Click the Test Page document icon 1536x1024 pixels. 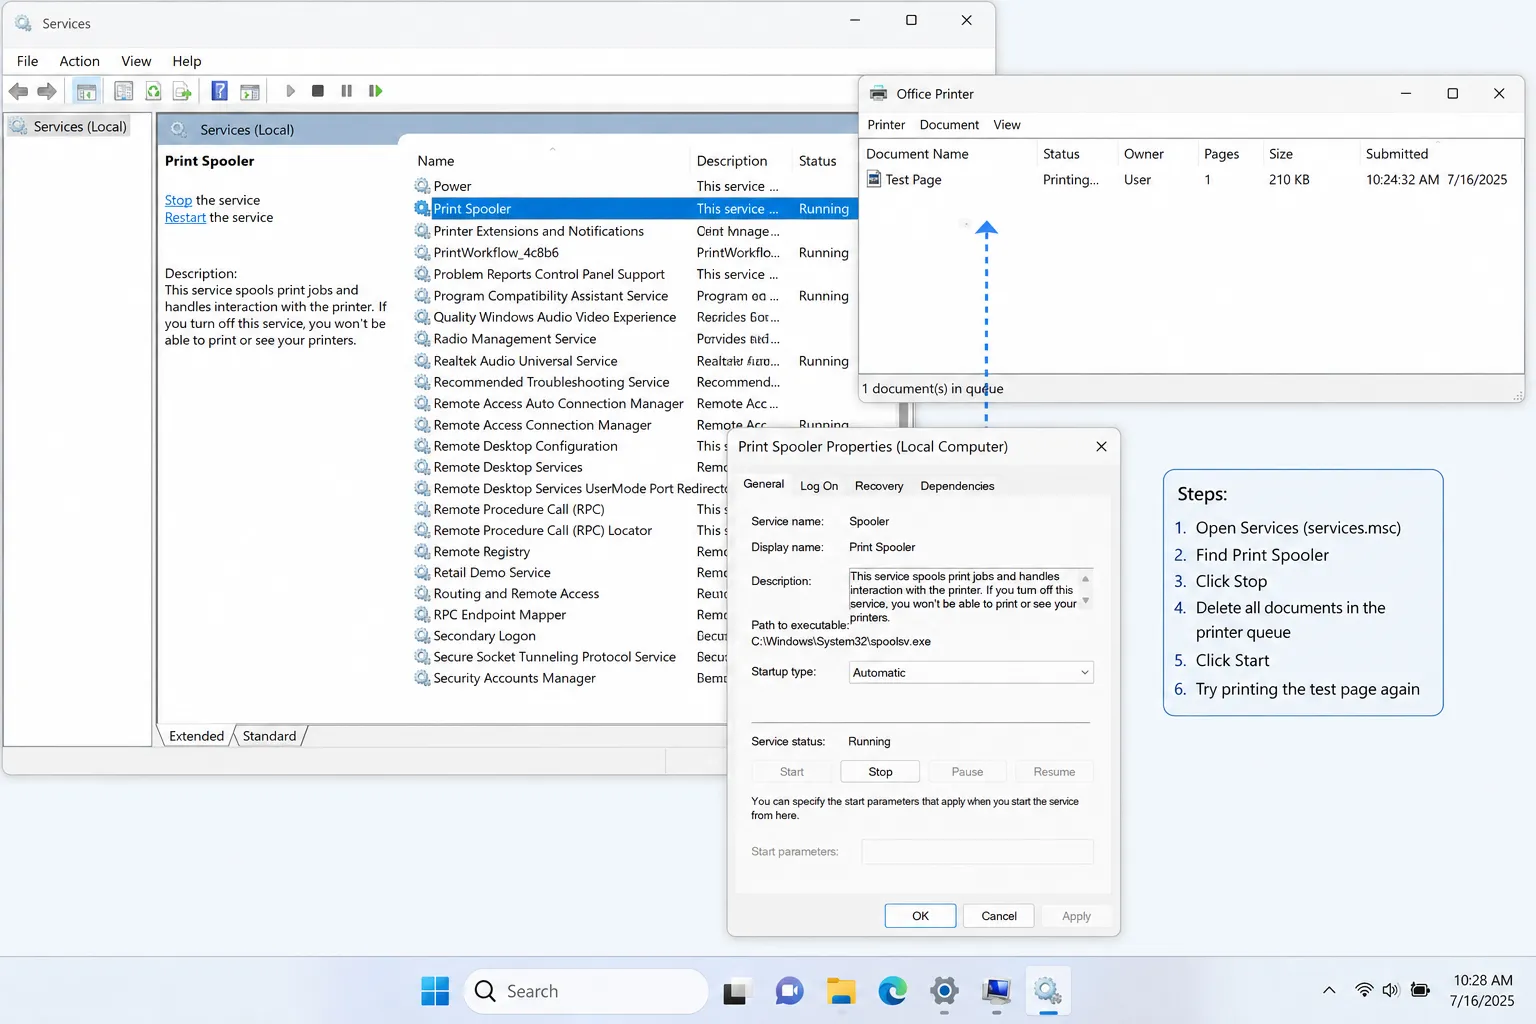874,179
